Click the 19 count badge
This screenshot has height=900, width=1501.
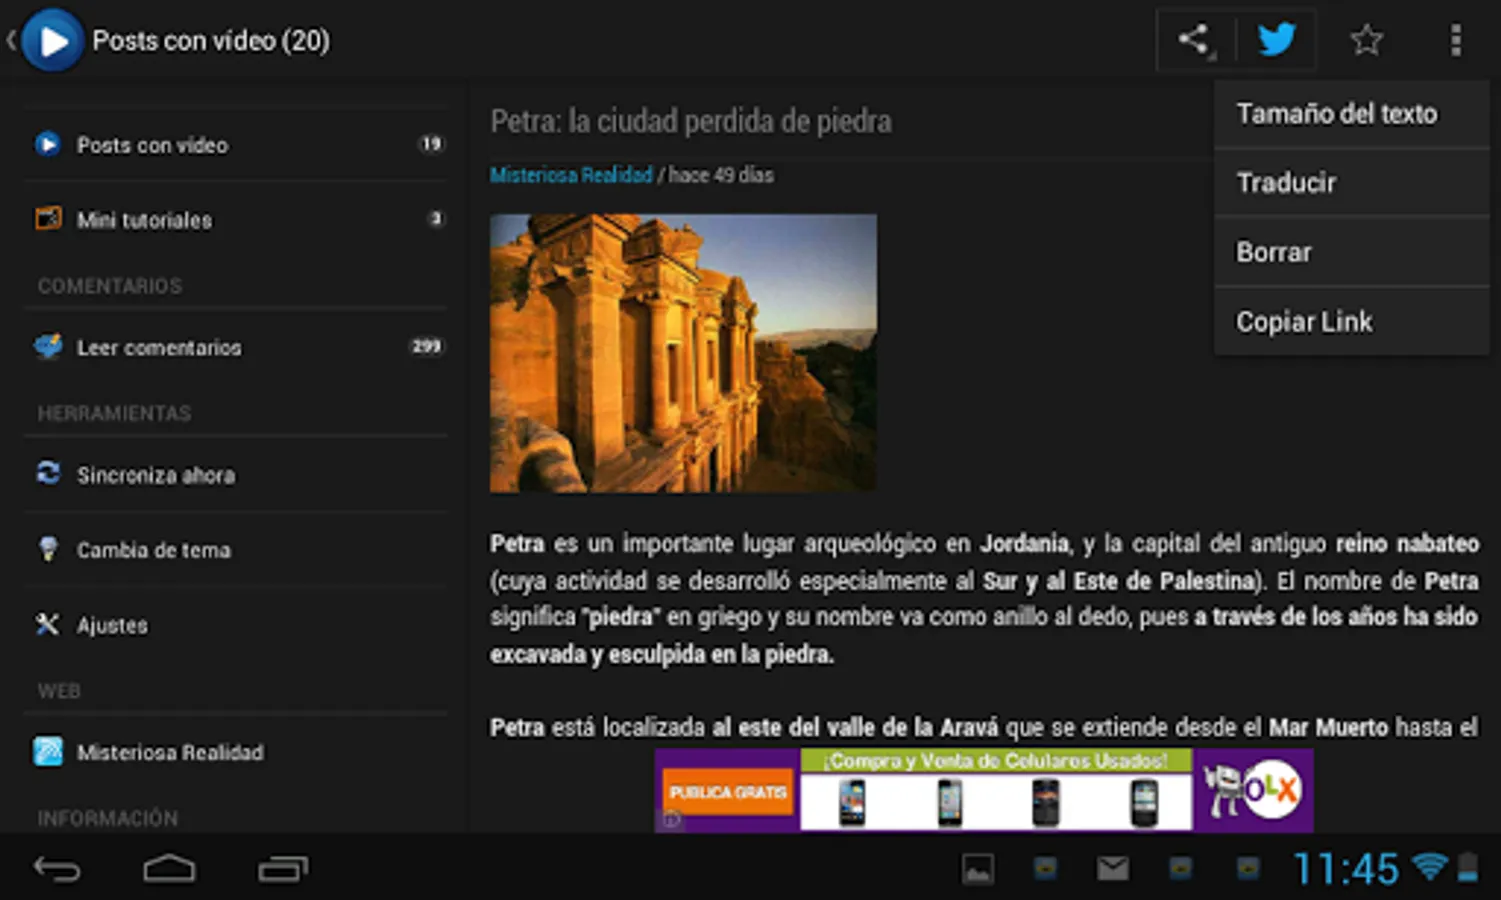431,144
